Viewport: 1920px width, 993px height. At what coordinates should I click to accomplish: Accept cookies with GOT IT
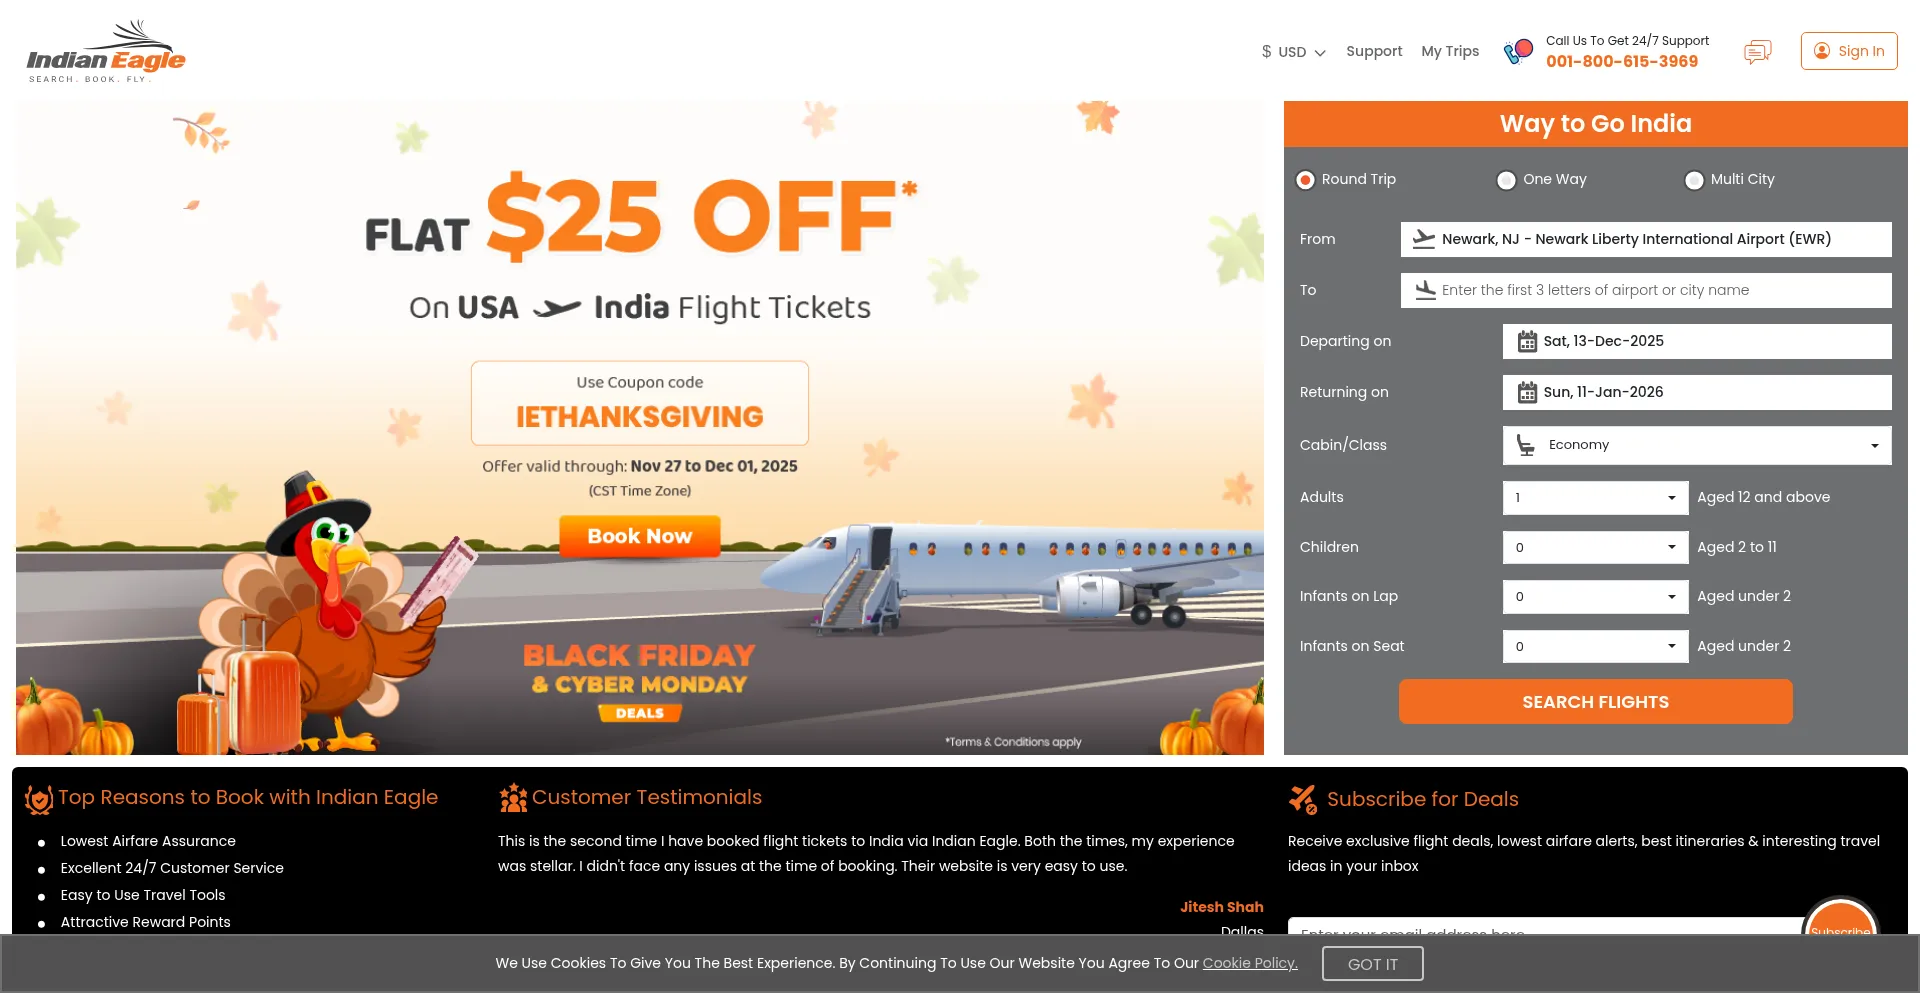point(1372,964)
